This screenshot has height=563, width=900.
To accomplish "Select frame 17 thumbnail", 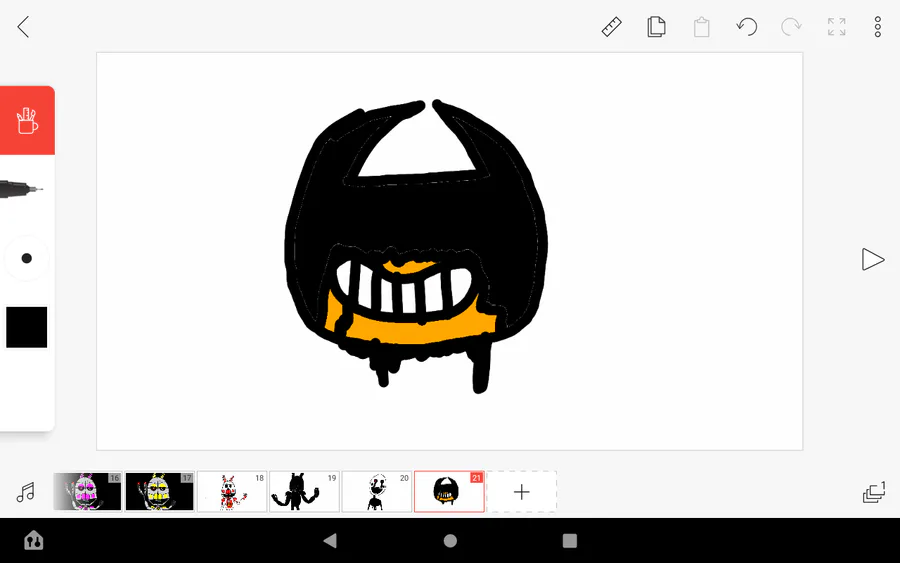I will pyautogui.click(x=160, y=492).
